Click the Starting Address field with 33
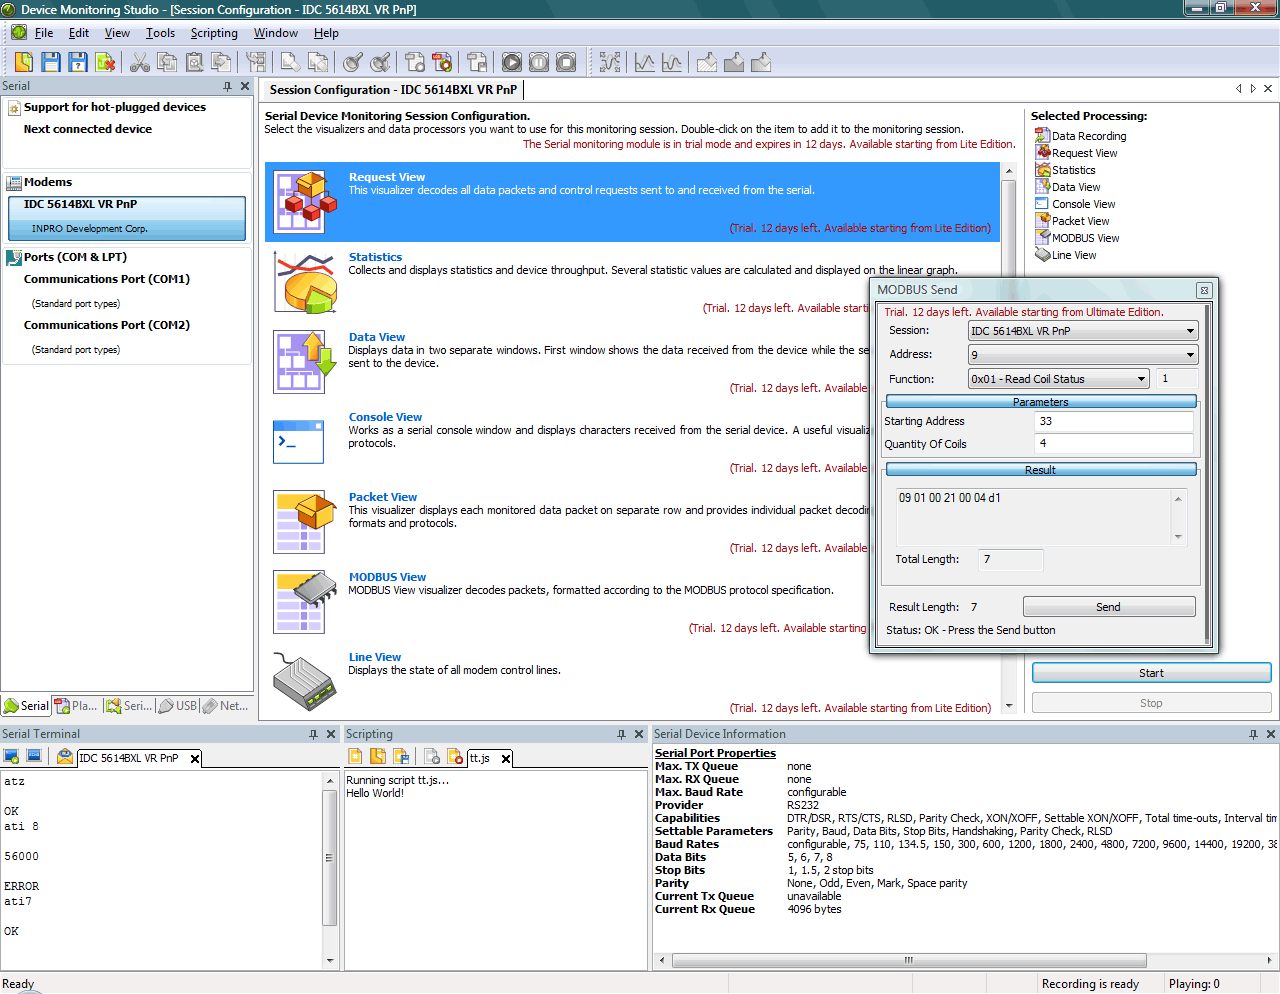1280x994 pixels. pyautogui.click(x=1114, y=421)
